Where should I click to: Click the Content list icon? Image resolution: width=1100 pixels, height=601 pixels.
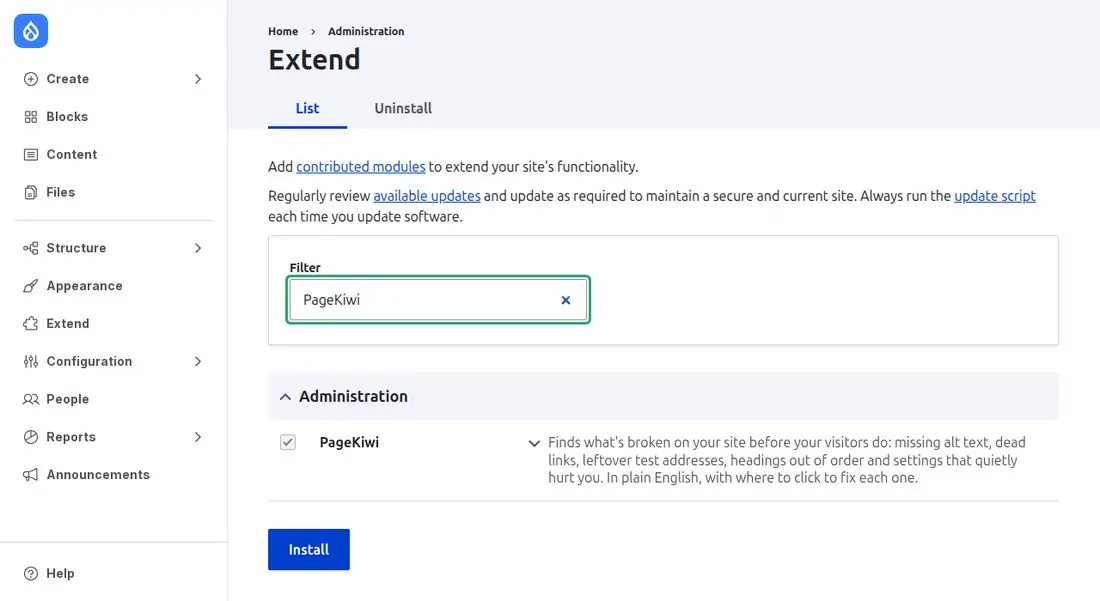point(31,155)
